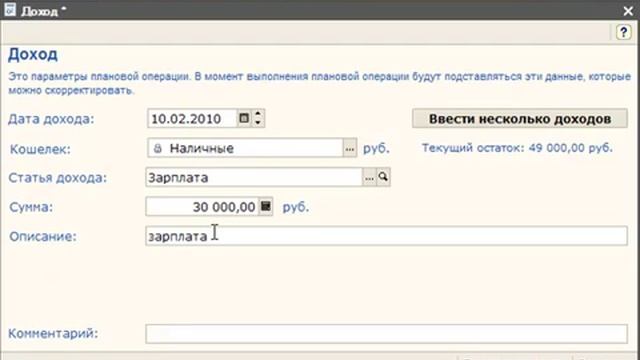This screenshot has height=360, width=640.
Task: Open the Кошелек selection ellipsis button
Action: (x=349, y=149)
